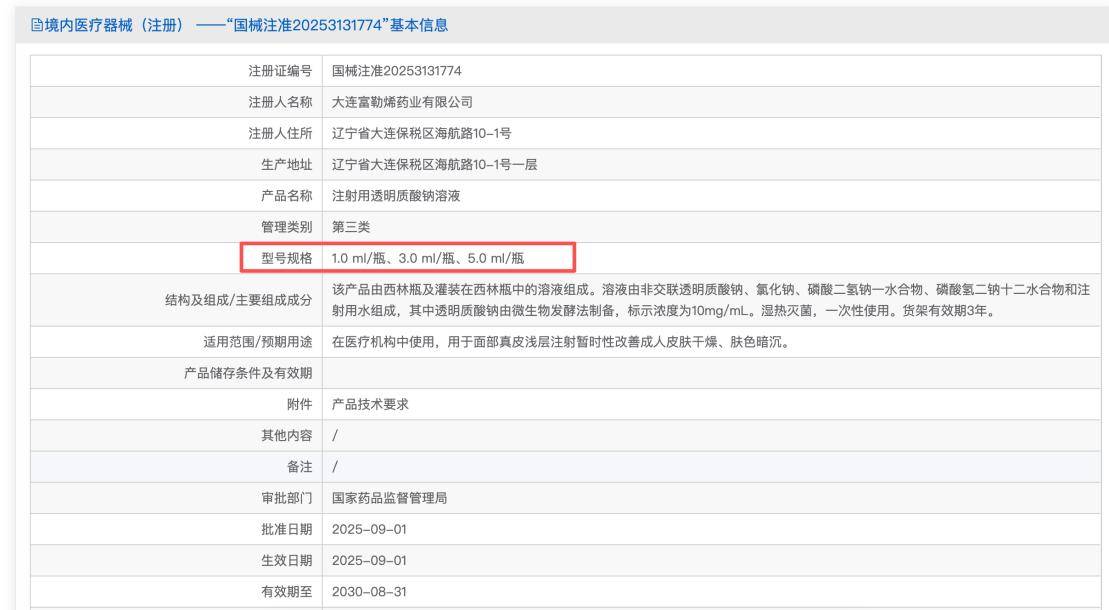The image size is (1109, 610).
Task: Click the label 附件
Action: pos(299,404)
